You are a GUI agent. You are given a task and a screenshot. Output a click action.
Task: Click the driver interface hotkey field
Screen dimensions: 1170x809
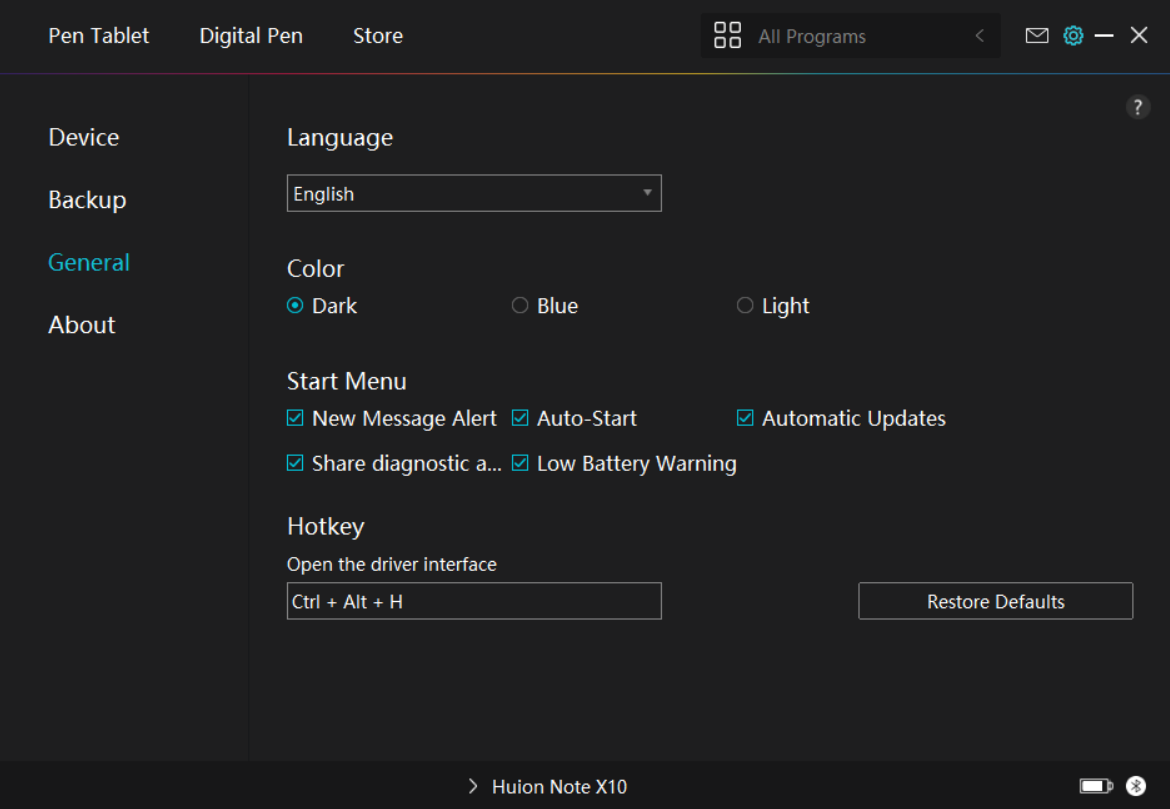pos(474,602)
